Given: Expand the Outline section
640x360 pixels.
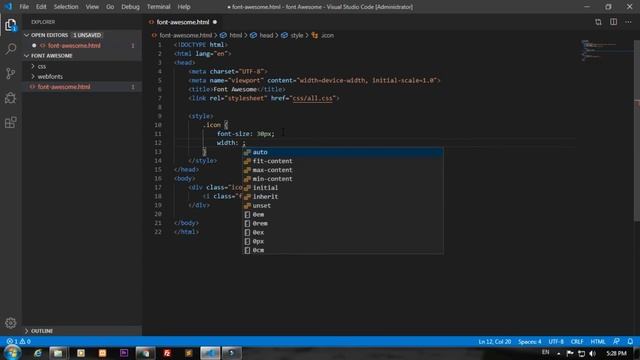Looking at the screenshot, I should pos(82,331).
